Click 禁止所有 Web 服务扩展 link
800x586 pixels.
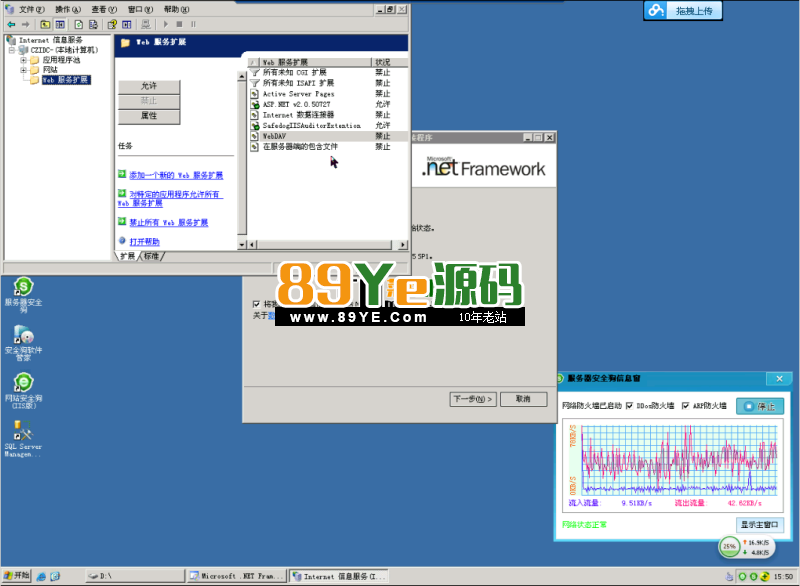[168, 223]
